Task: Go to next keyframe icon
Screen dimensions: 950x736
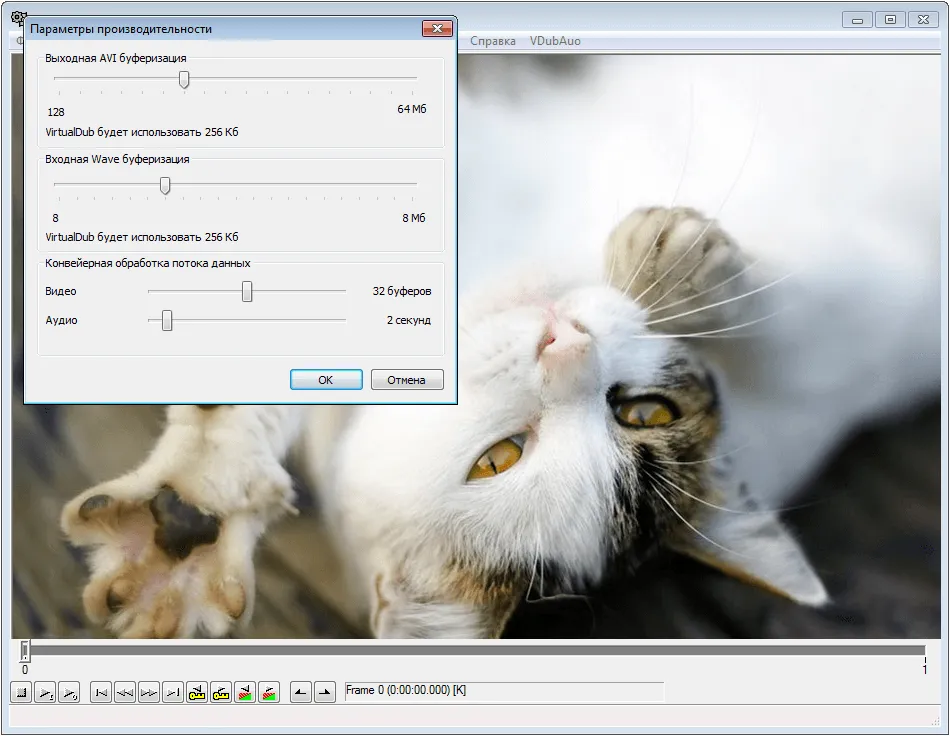Action: click(221, 692)
